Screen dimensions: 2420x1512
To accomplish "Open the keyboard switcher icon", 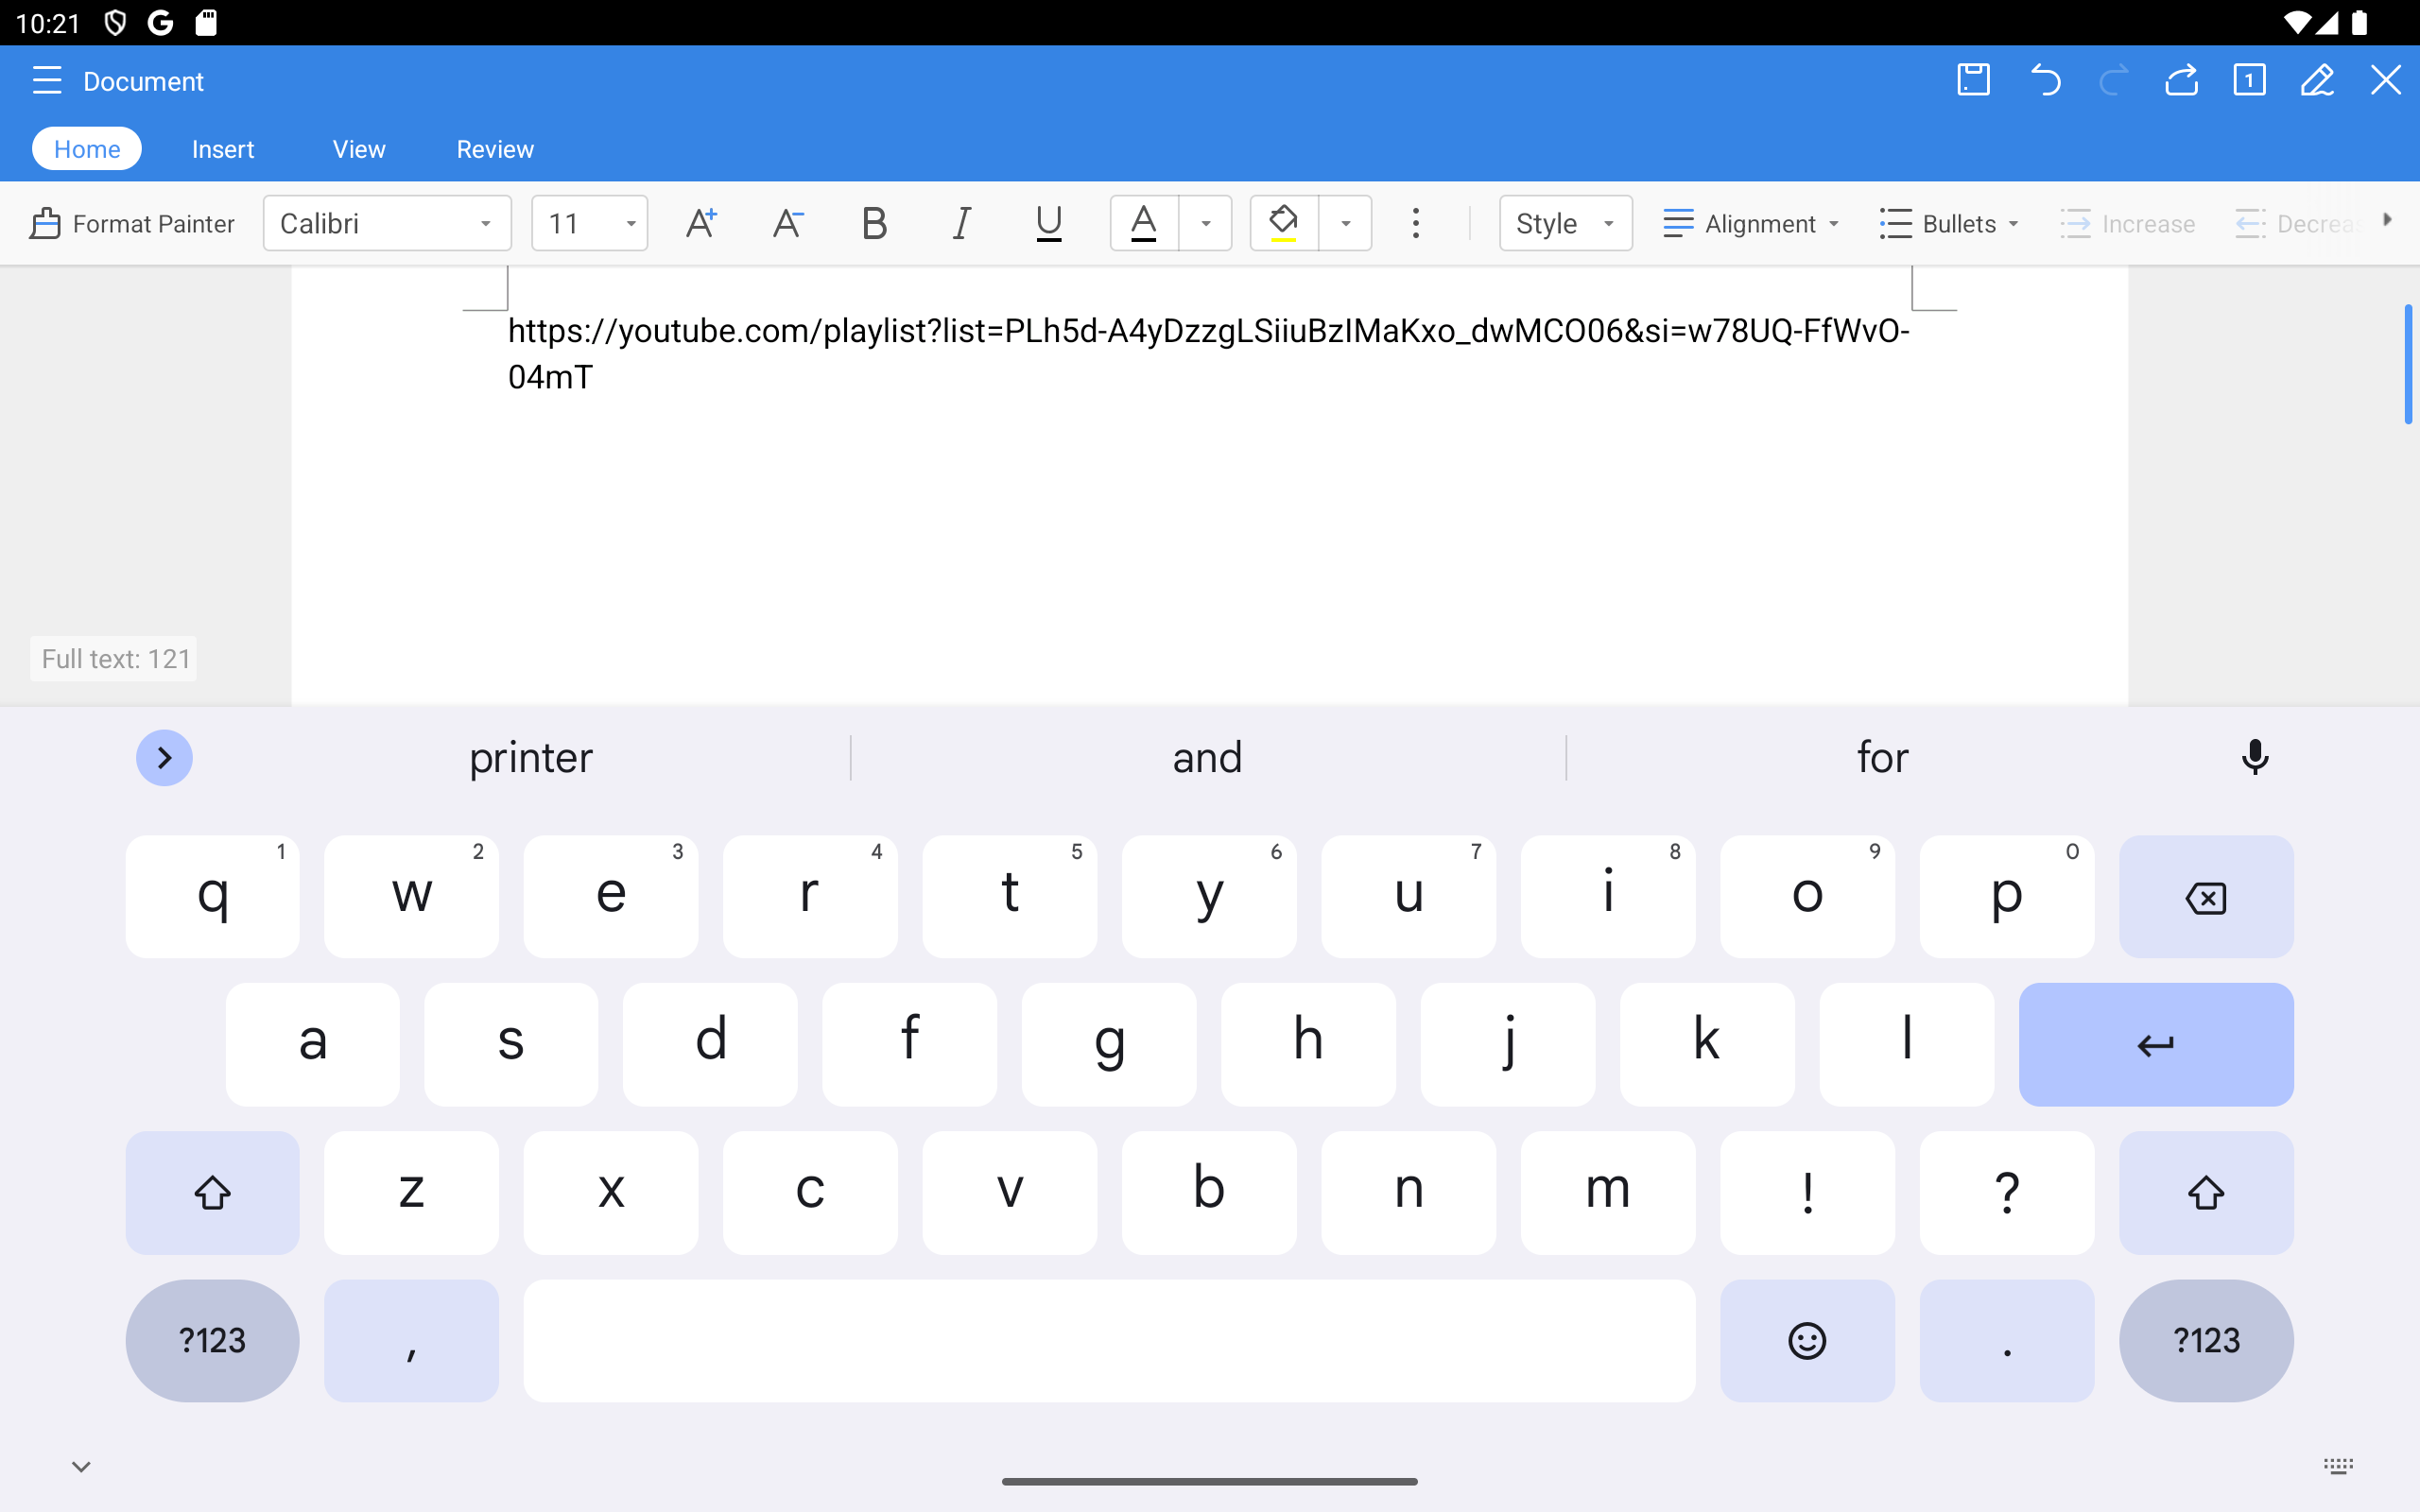I will click(2338, 1467).
